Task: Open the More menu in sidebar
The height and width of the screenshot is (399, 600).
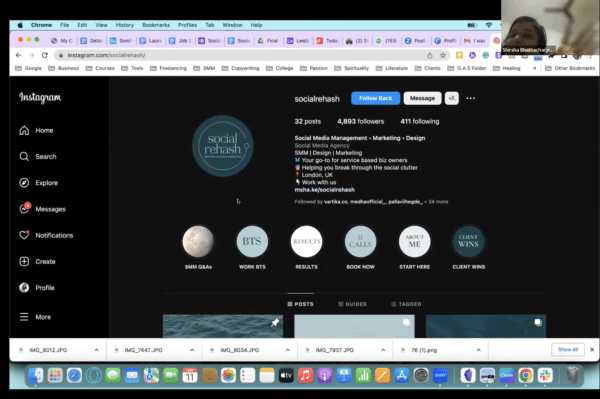Action: [x=35, y=317]
